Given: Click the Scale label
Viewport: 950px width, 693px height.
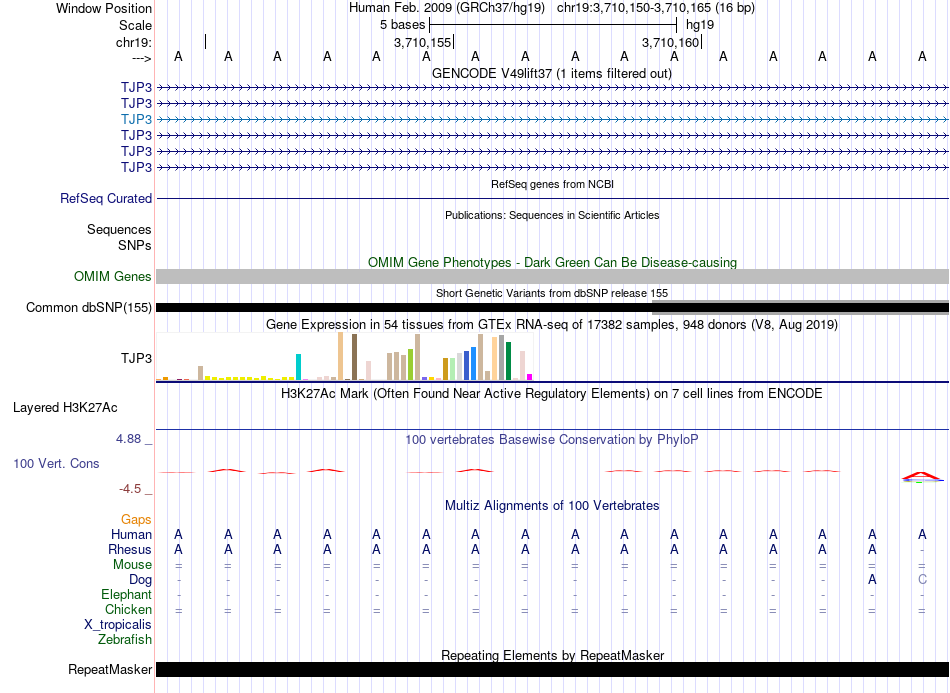Looking at the screenshot, I should click(x=135, y=25).
